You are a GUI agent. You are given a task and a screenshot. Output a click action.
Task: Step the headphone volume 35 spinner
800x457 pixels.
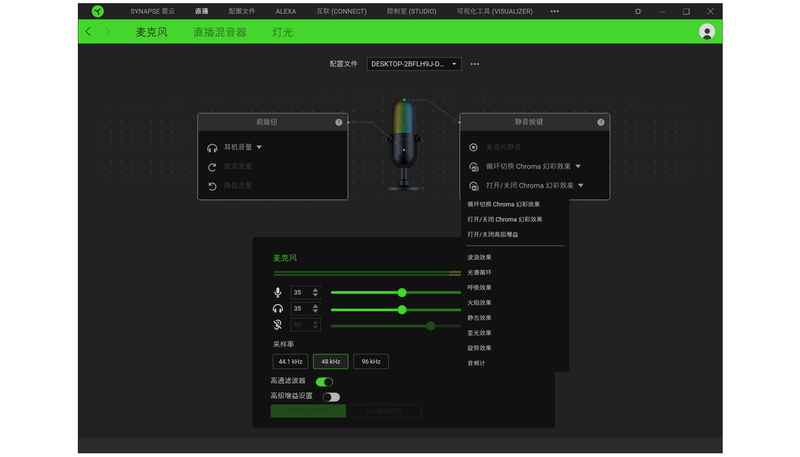pos(315,309)
